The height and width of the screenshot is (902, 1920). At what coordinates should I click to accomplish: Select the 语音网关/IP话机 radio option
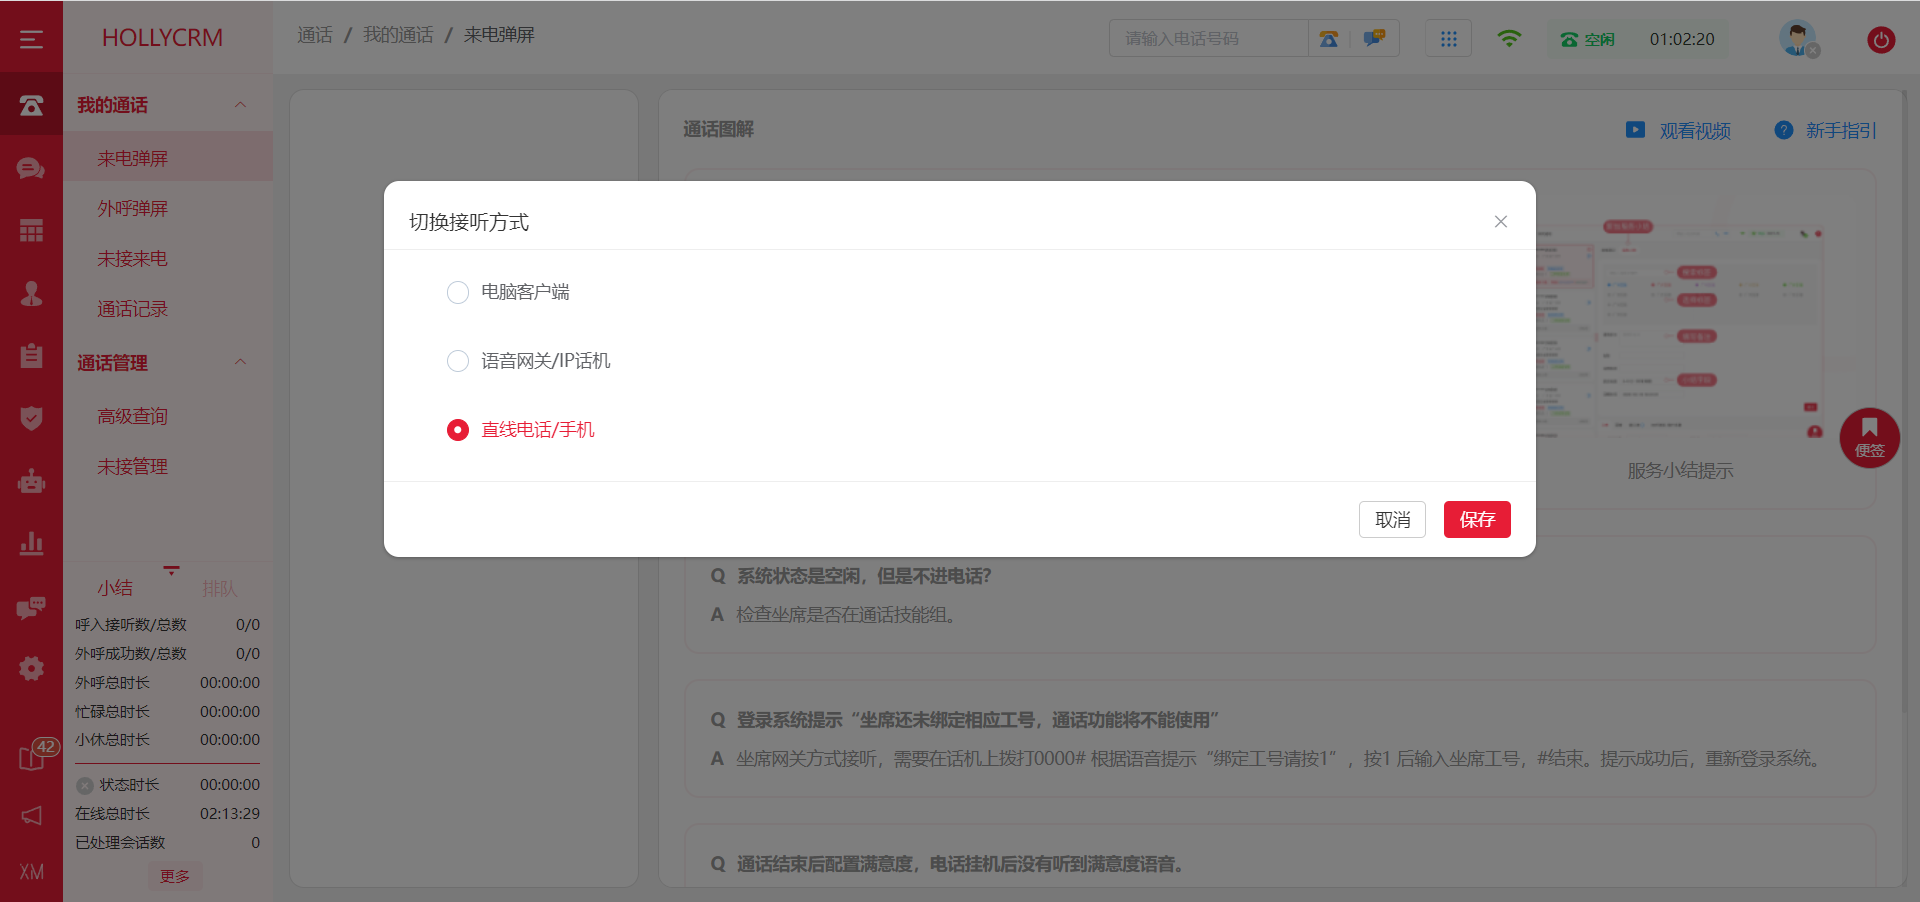pos(458,361)
